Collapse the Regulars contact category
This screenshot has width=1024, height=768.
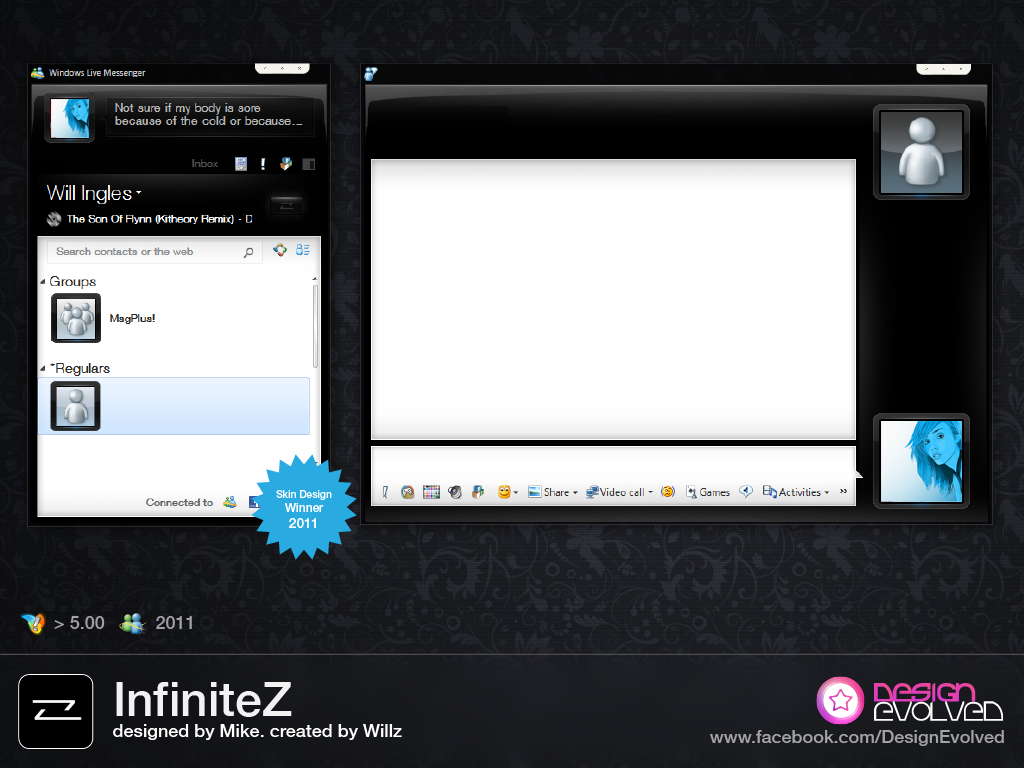43,369
